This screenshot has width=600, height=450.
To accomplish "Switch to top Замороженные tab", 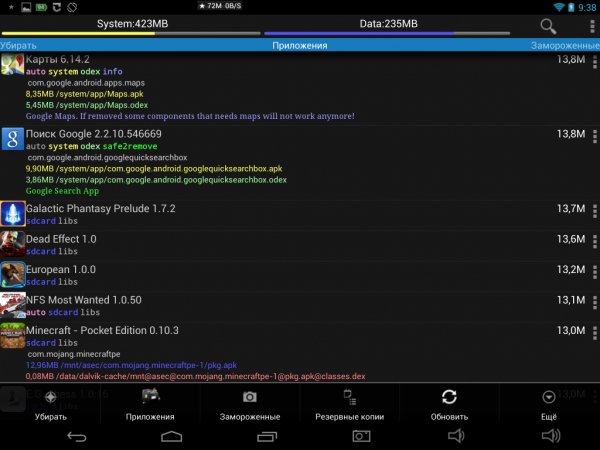I will [x=565, y=46].
